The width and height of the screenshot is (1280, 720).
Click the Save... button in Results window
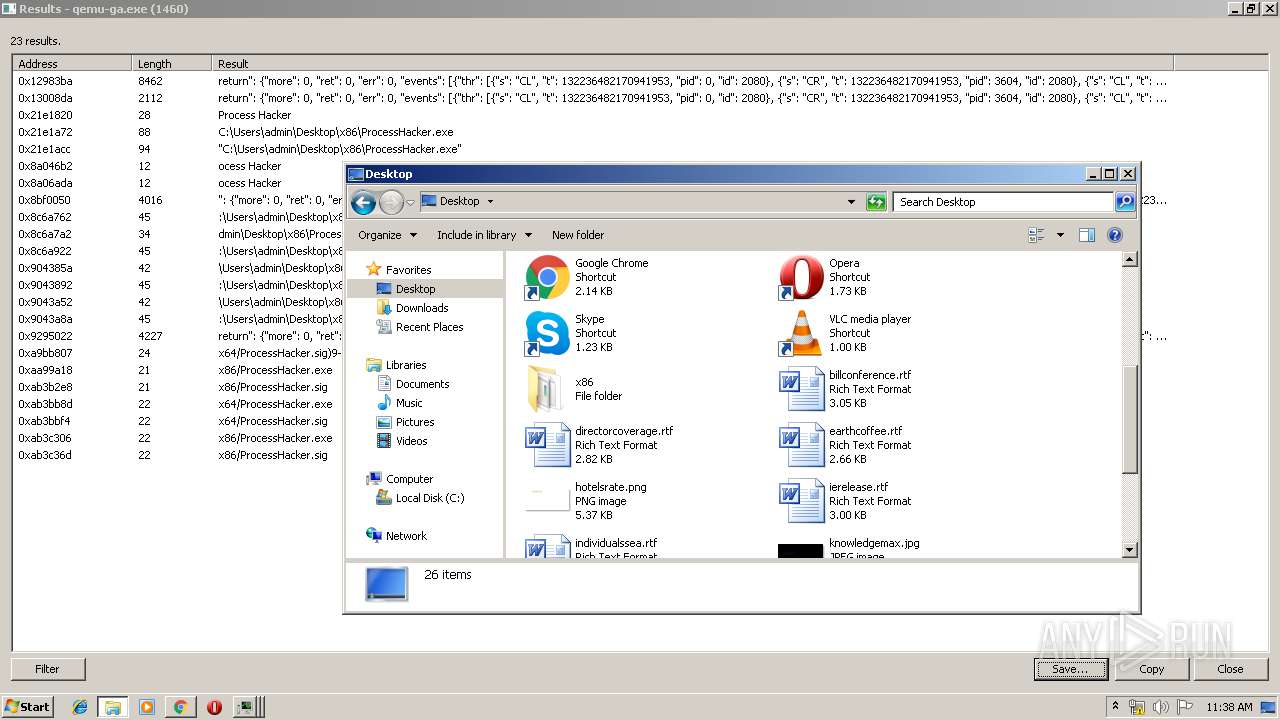click(x=1071, y=669)
